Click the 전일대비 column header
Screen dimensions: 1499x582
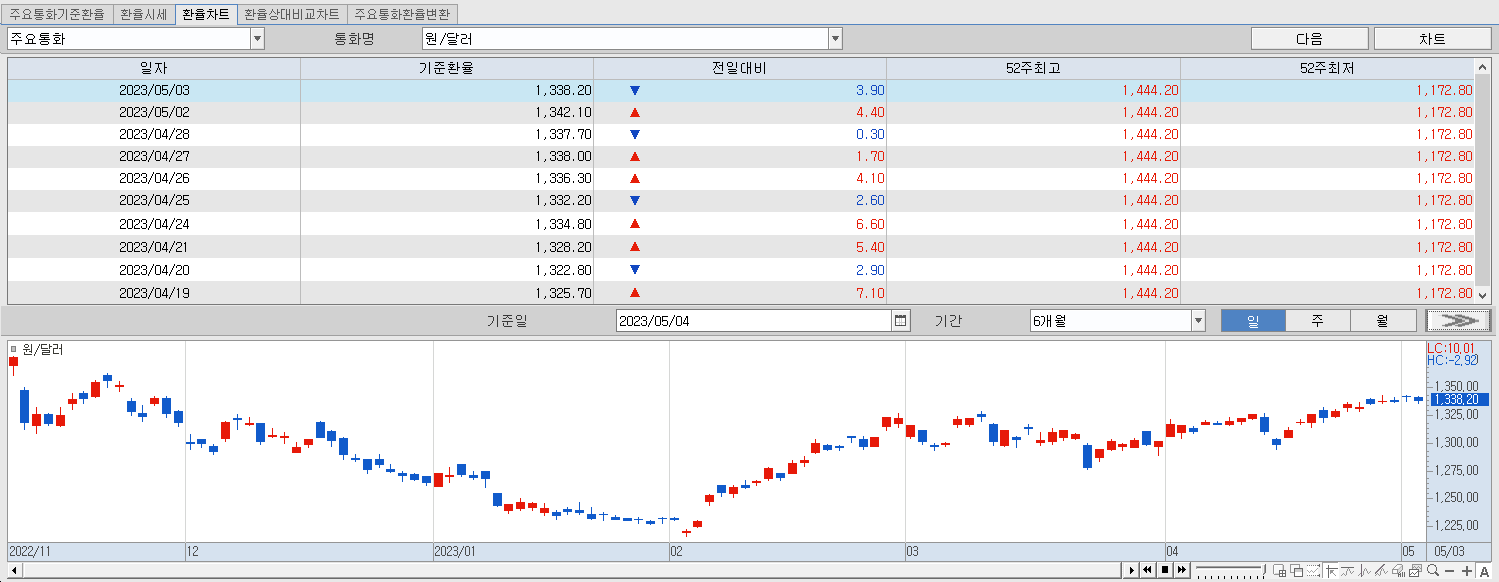tap(740, 68)
